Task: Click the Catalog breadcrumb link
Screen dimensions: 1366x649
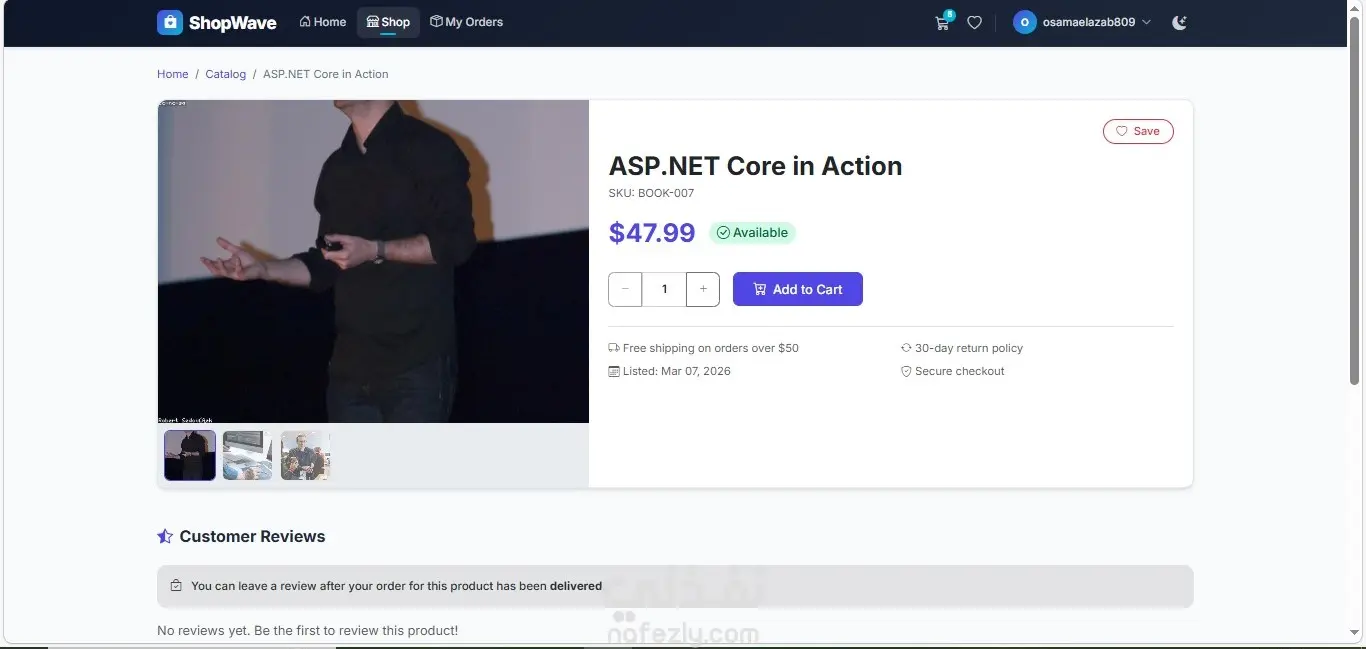Action: click(225, 74)
